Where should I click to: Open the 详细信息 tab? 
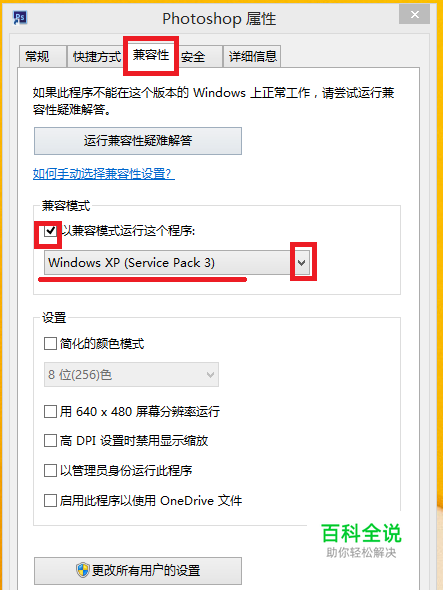click(252, 57)
